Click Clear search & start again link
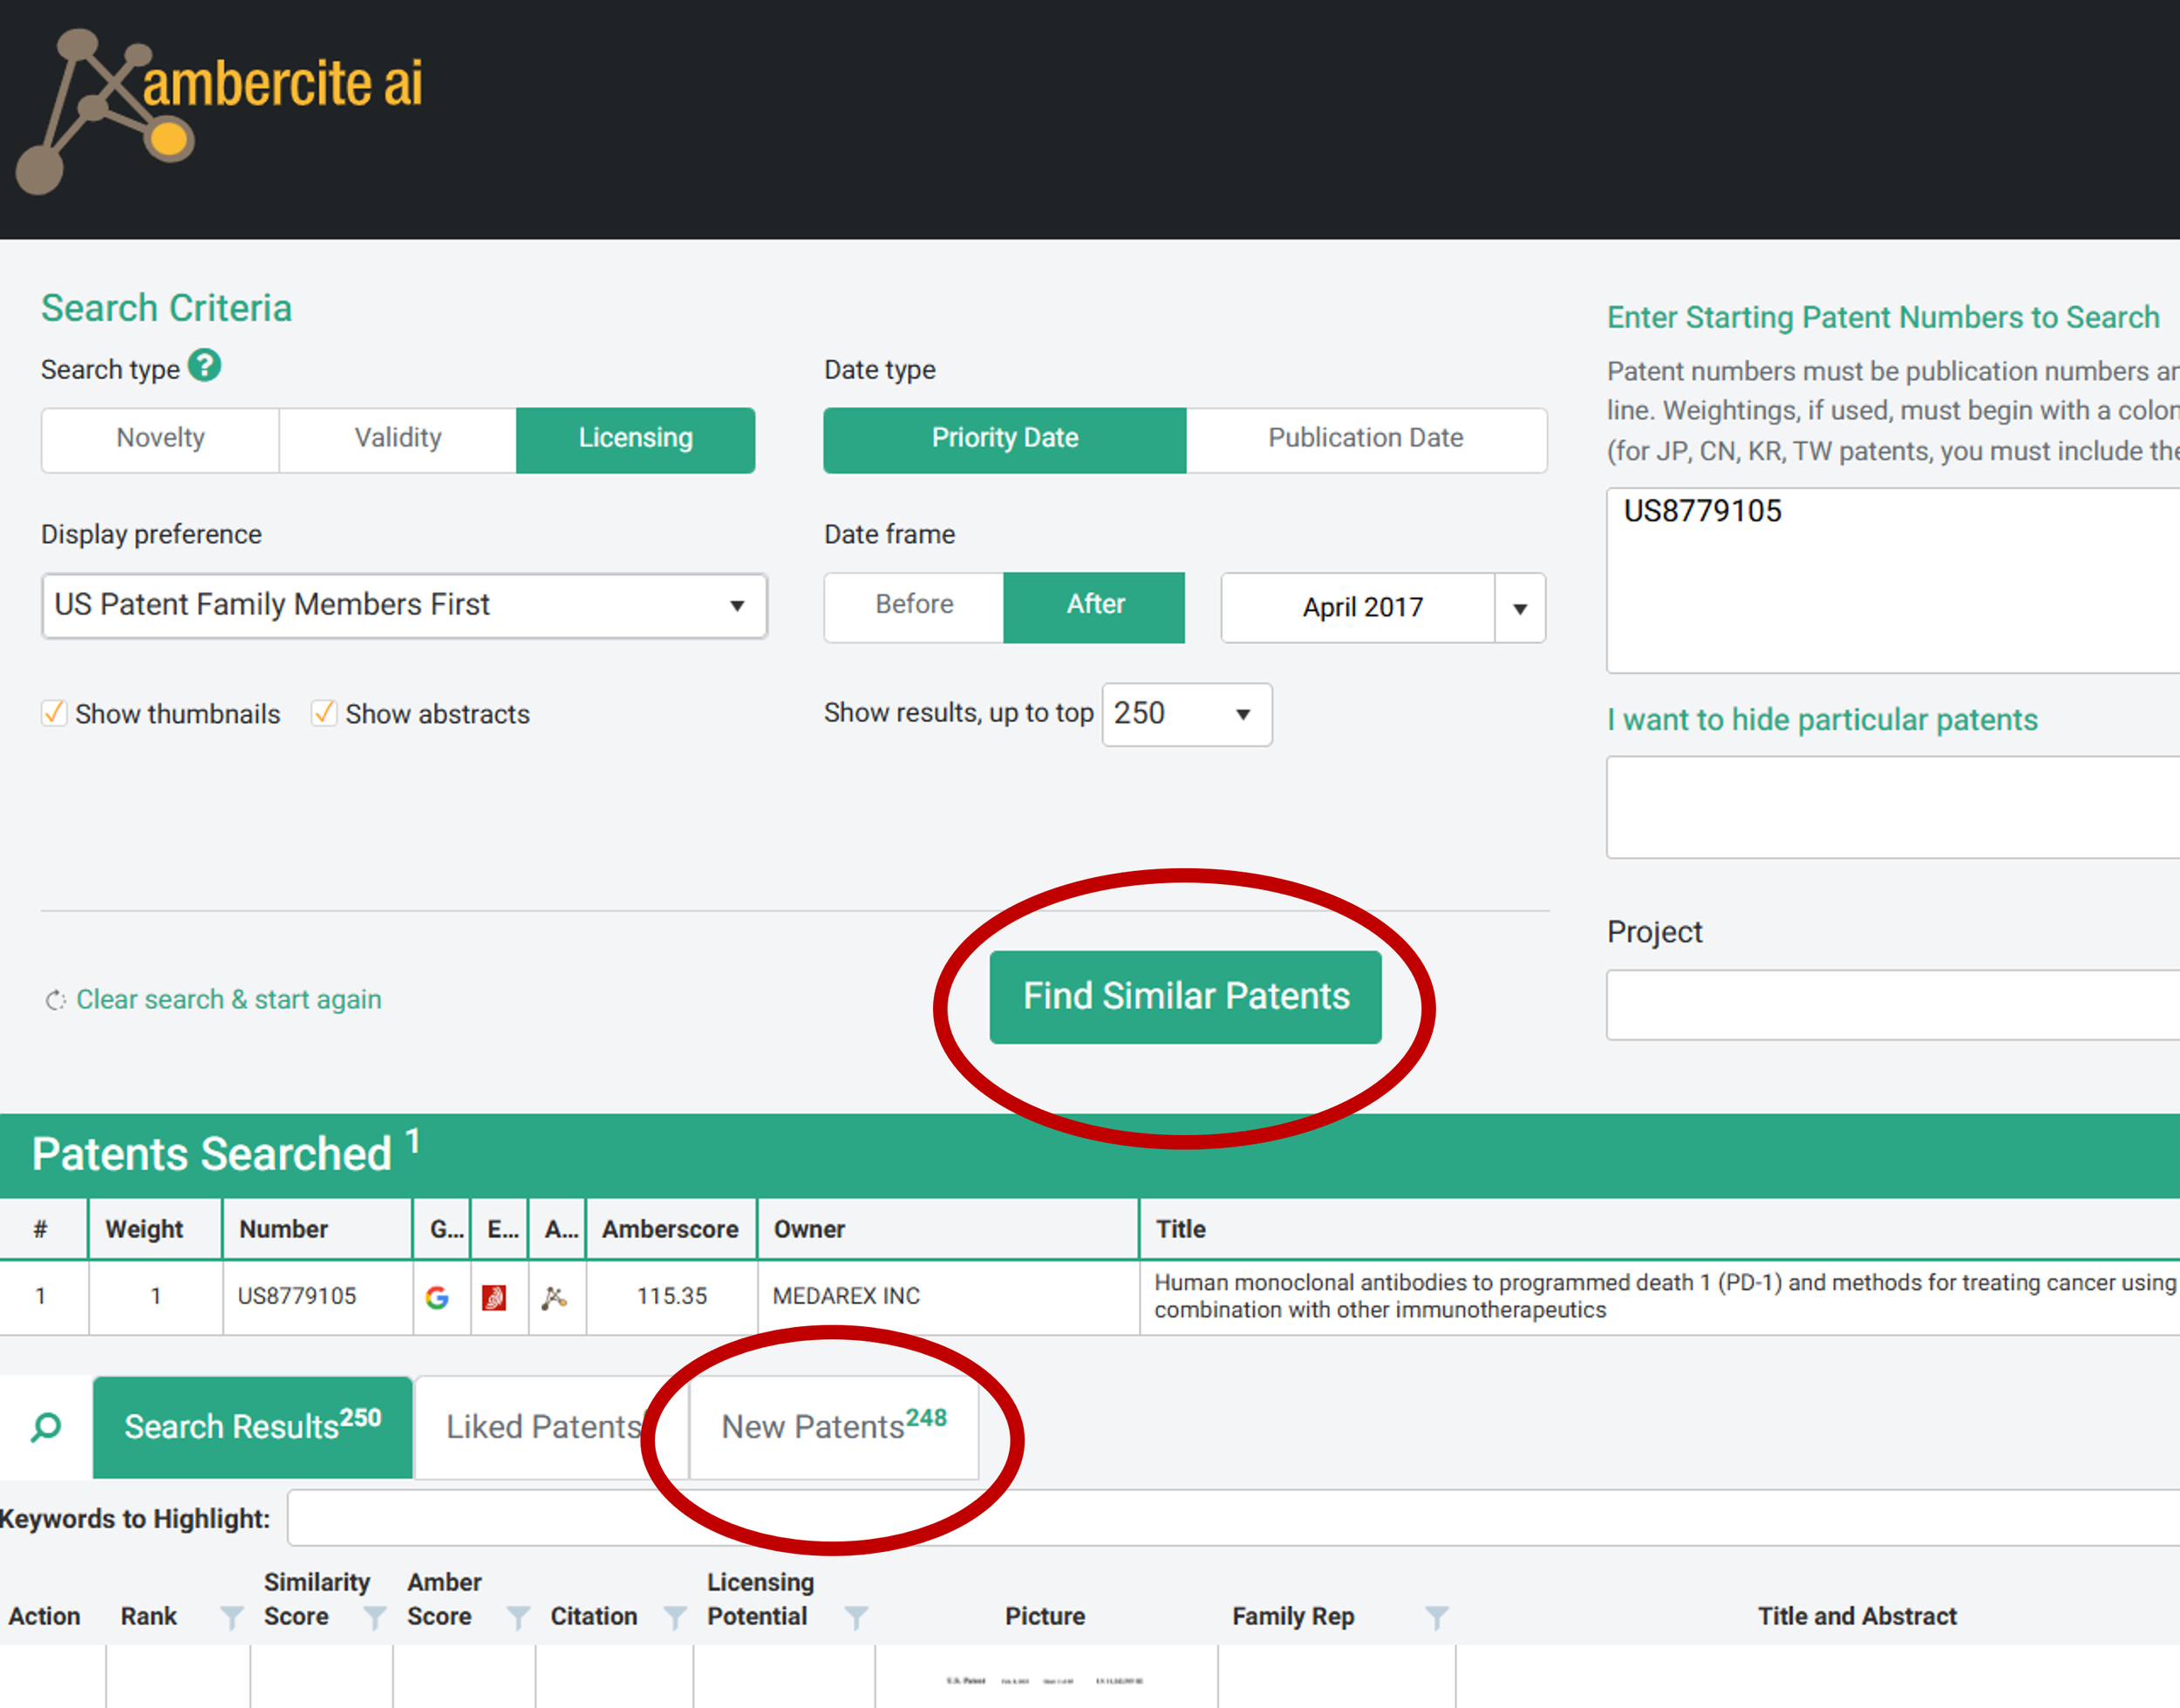The width and height of the screenshot is (2180, 1708). pyautogui.click(x=228, y=999)
